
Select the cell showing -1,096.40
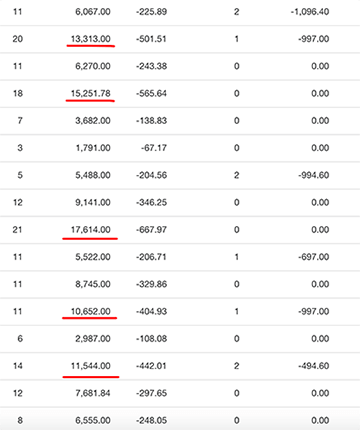pos(310,12)
